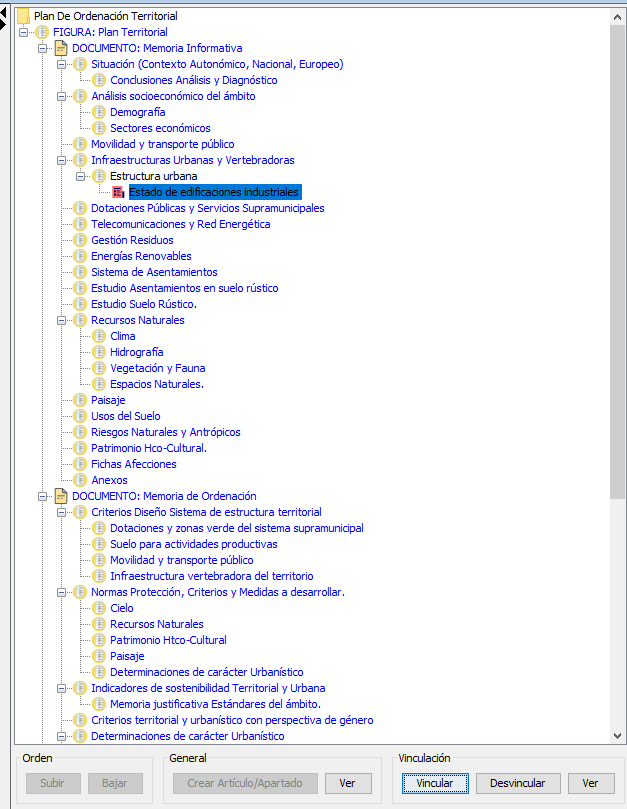Click Ver in the Vinculación group
The width and height of the screenshot is (627, 809).
pyautogui.click(x=591, y=783)
